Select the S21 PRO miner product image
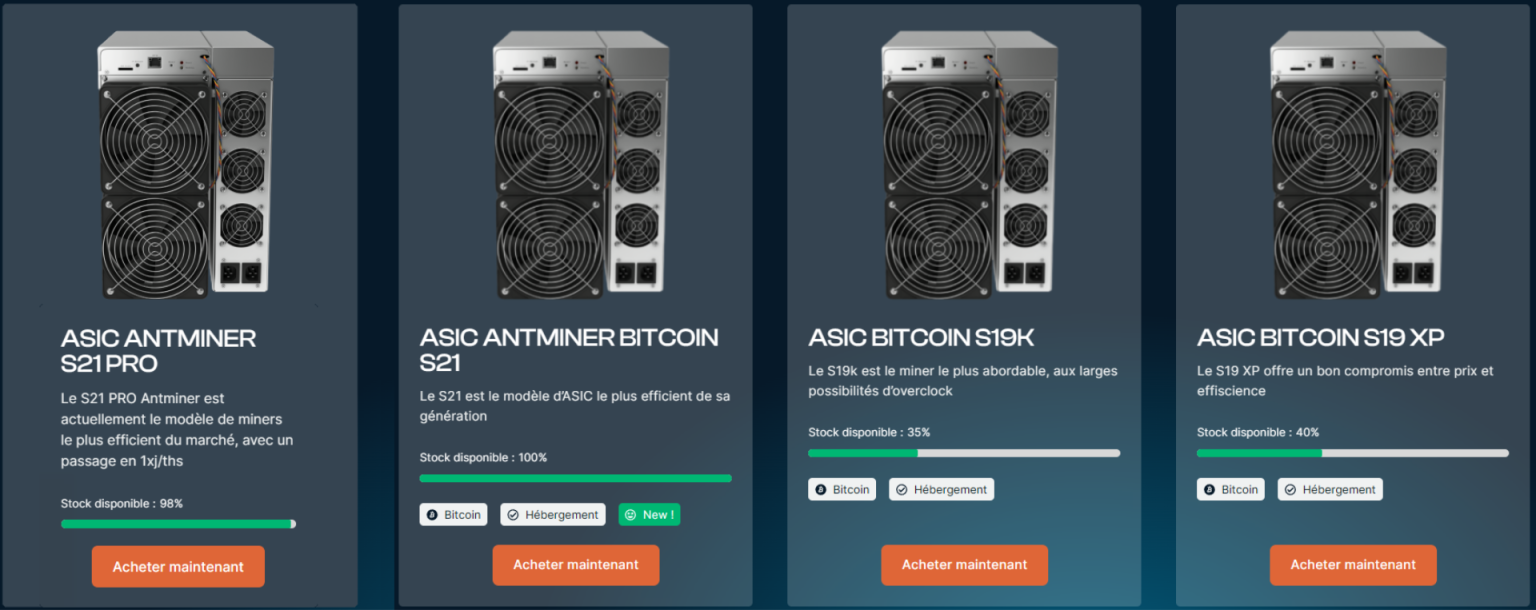Image resolution: width=1536 pixels, height=610 pixels. click(186, 164)
